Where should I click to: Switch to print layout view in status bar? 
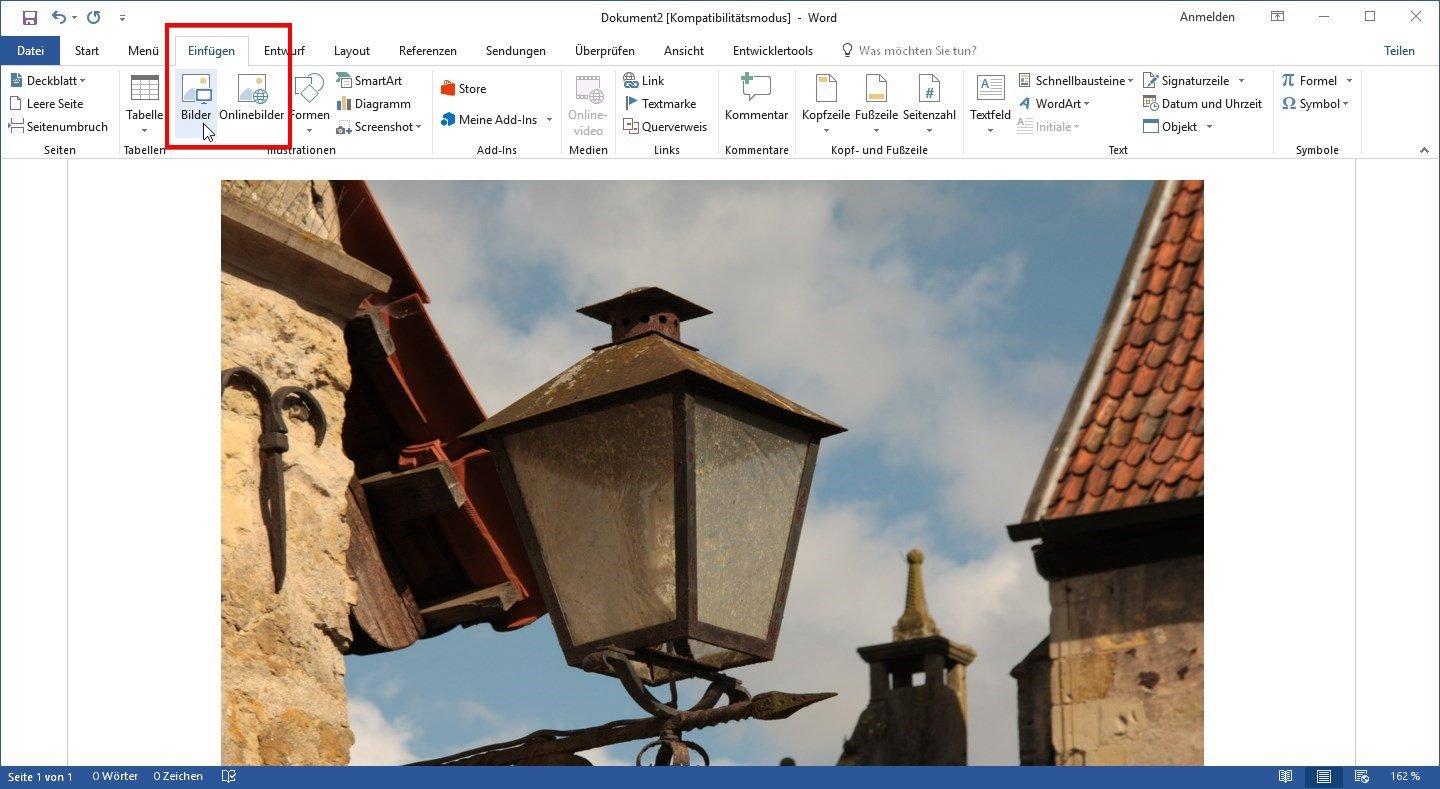tap(1324, 777)
